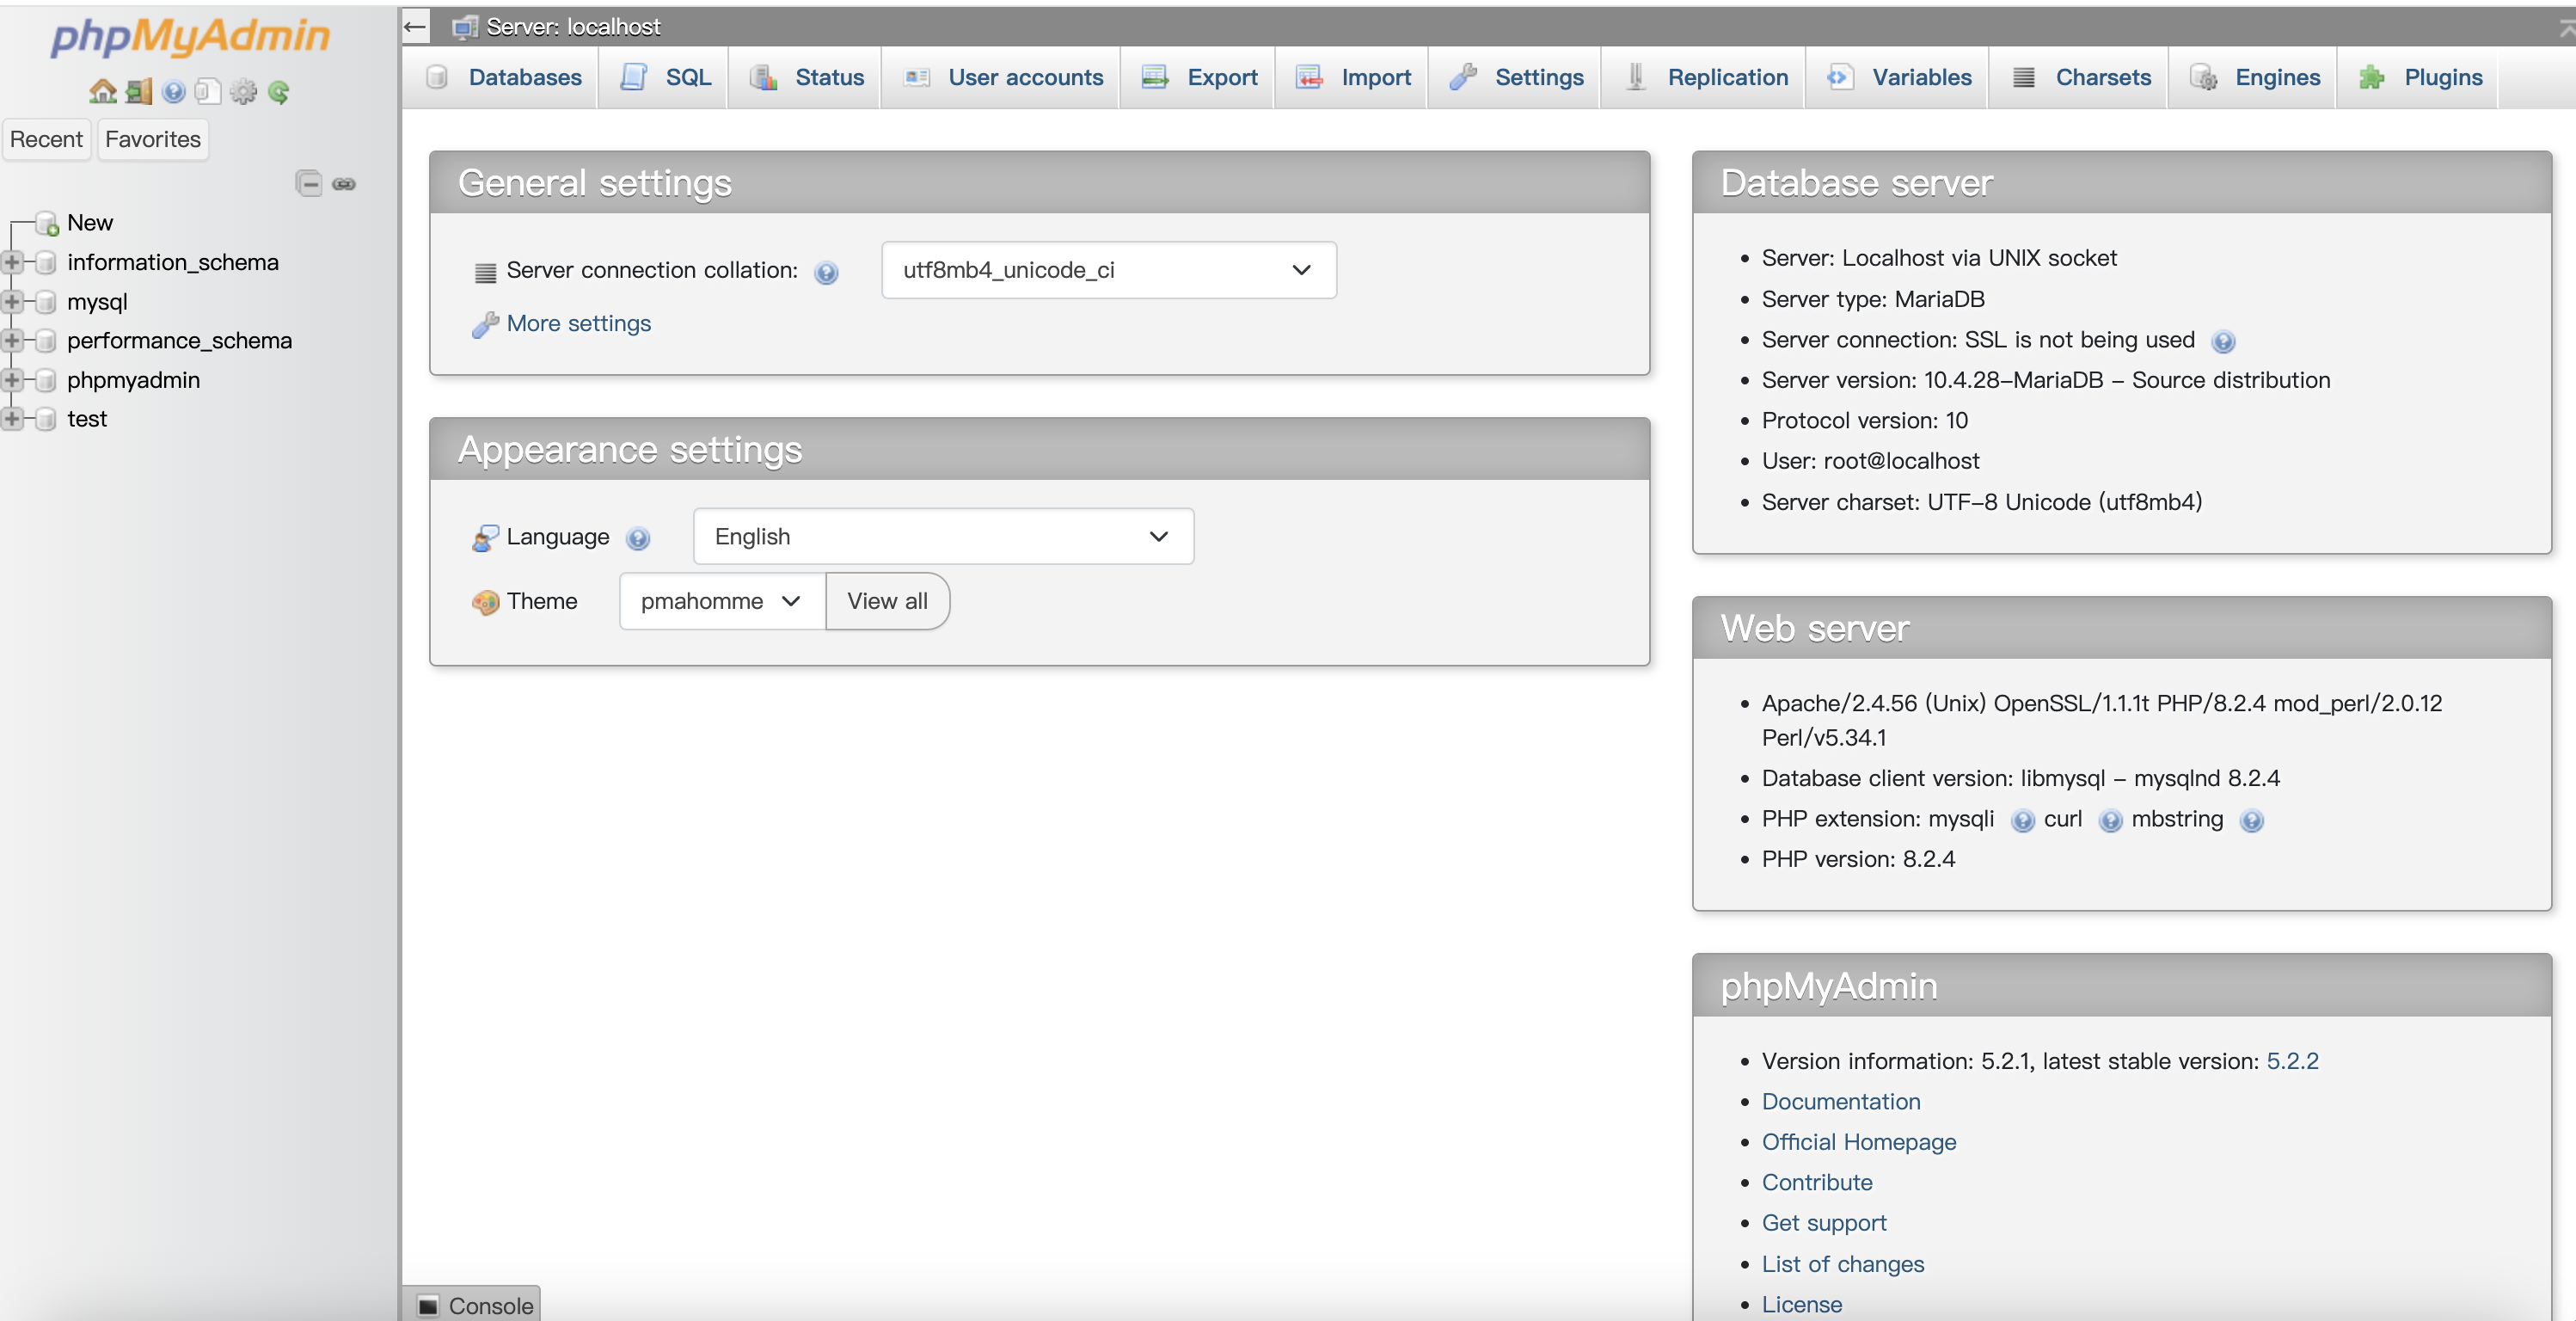Click the help icon beside Server connection collation

click(x=826, y=272)
